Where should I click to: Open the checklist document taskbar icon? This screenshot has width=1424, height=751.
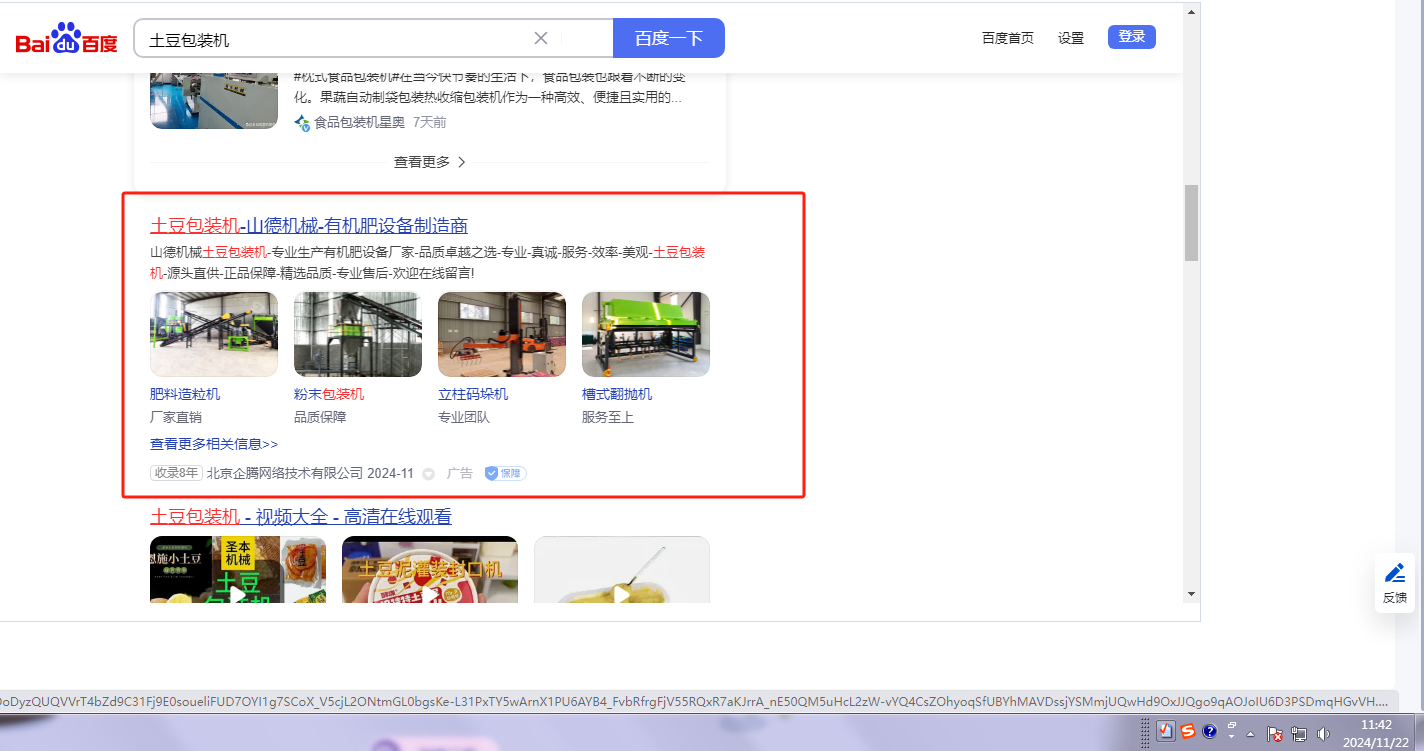[x=1166, y=731]
